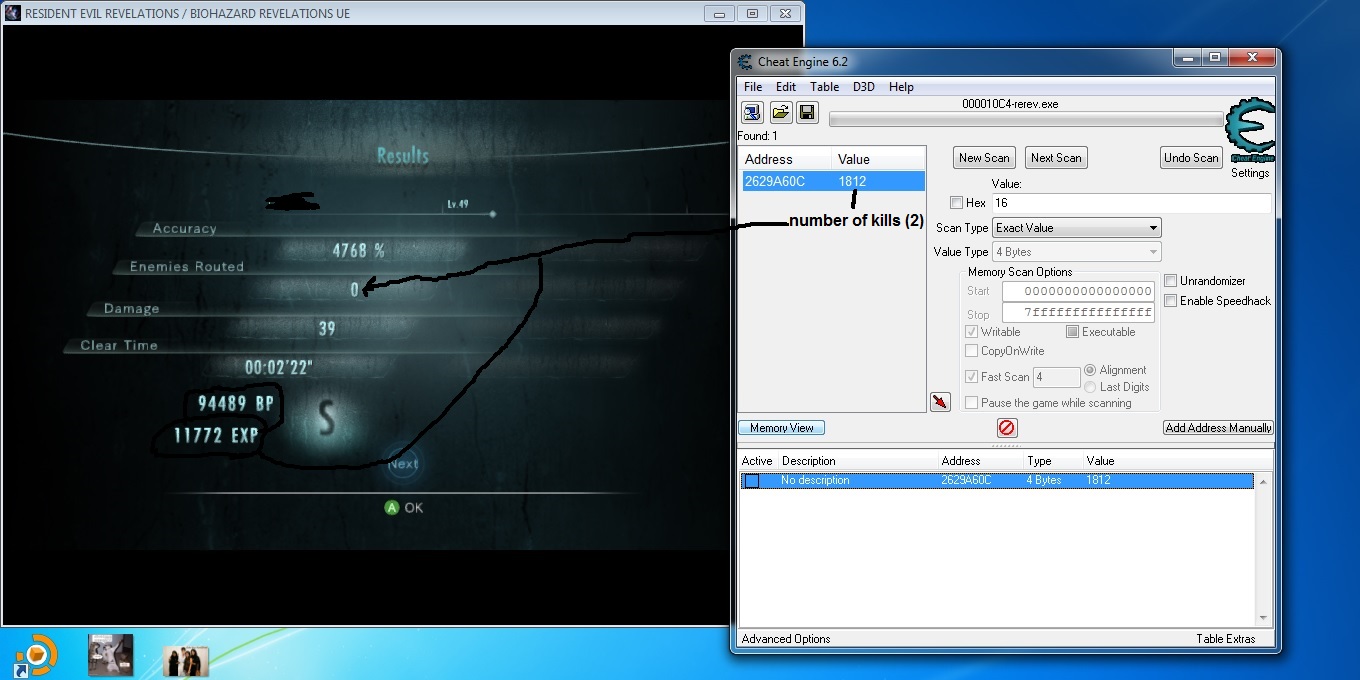This screenshot has height=680, width=1360.
Task: Click the Value input field containing 16
Action: (1130, 203)
